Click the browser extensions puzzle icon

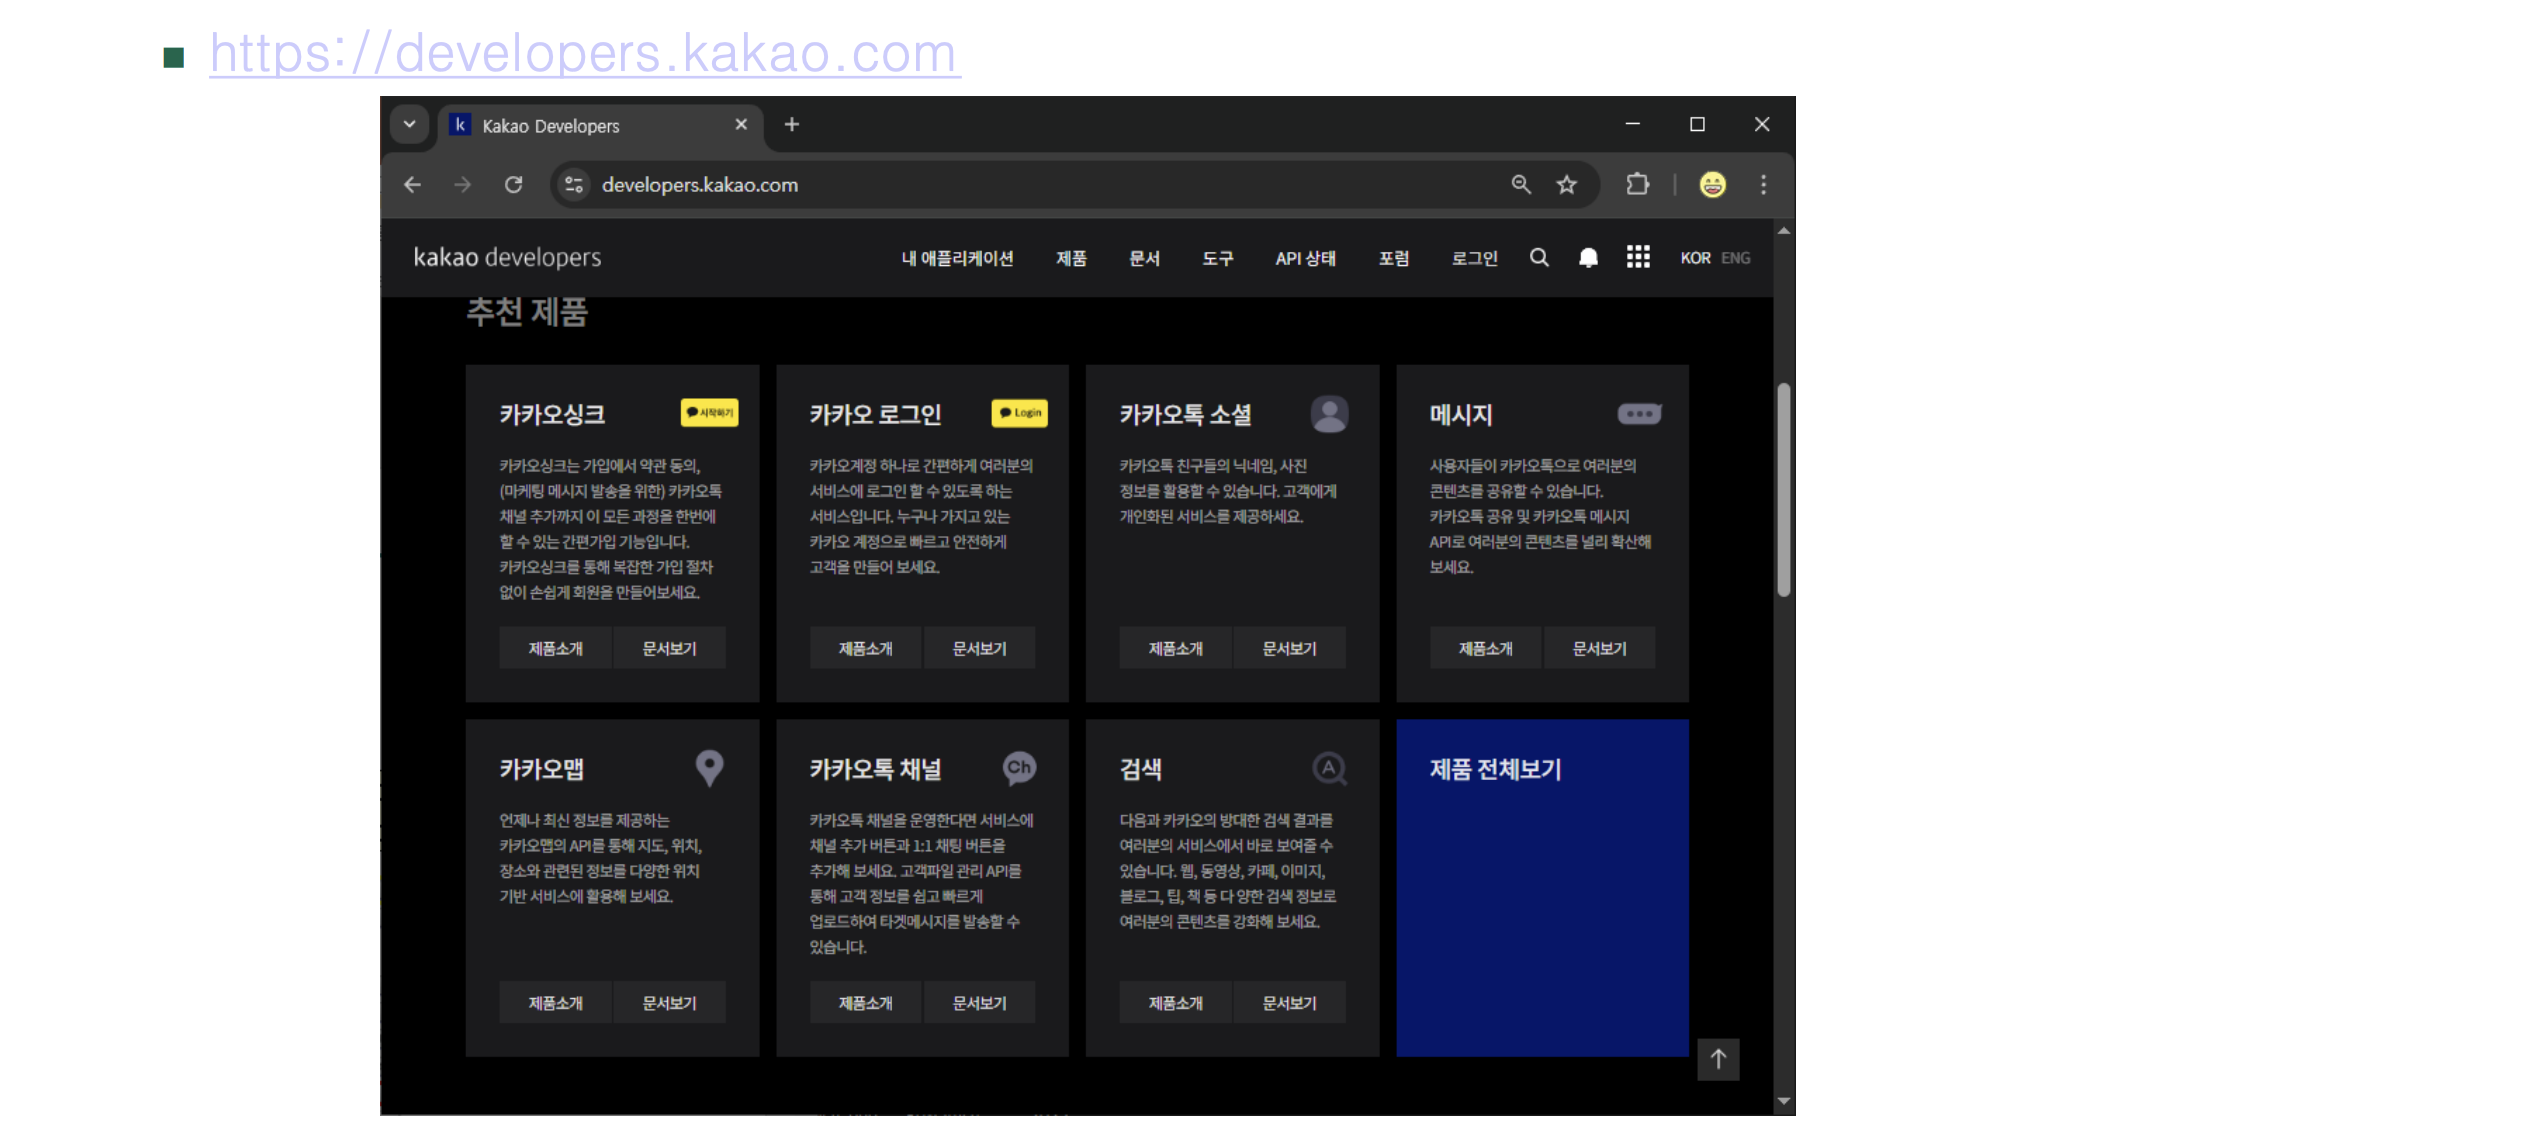(x=1637, y=185)
